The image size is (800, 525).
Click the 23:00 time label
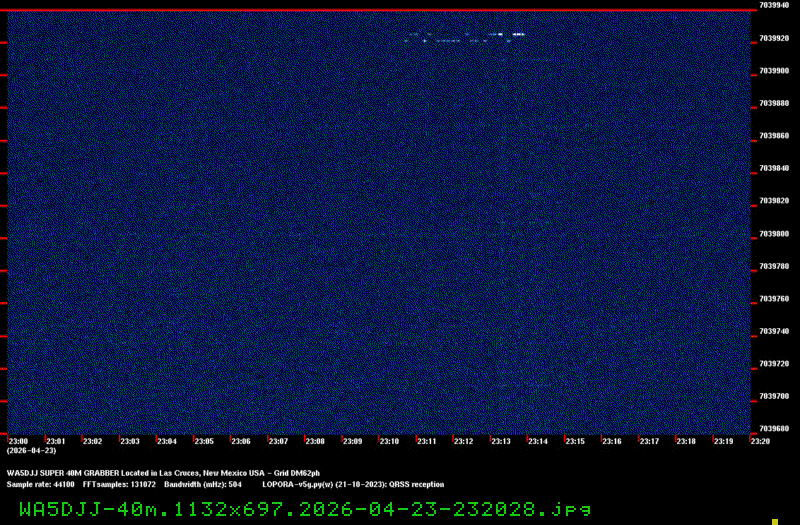tap(18, 441)
